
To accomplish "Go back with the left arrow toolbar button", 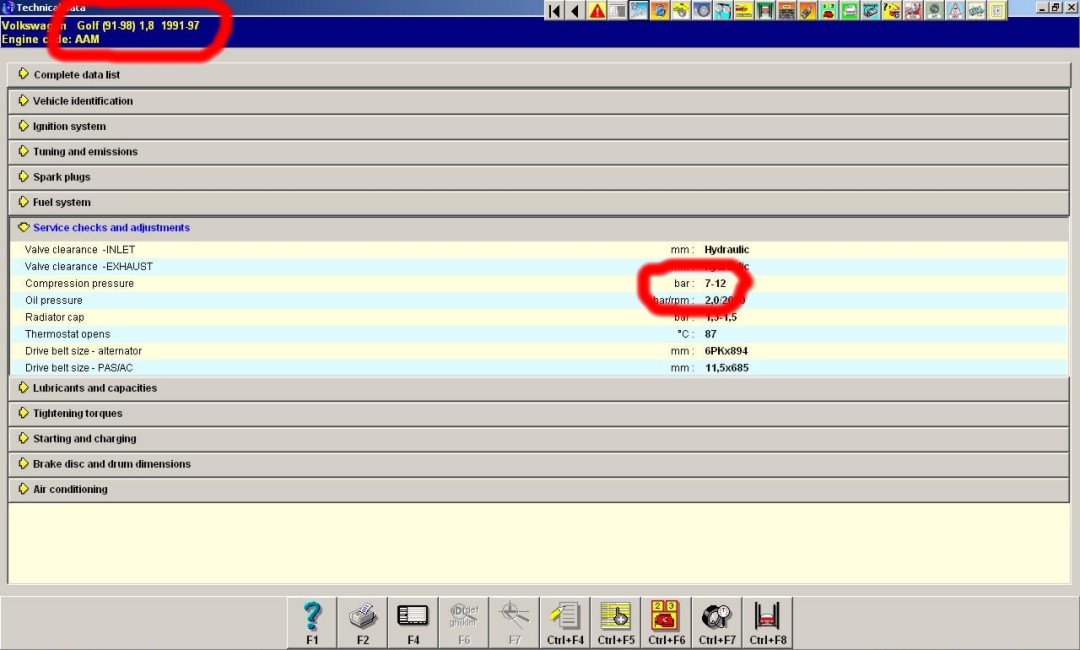I will click(x=575, y=11).
